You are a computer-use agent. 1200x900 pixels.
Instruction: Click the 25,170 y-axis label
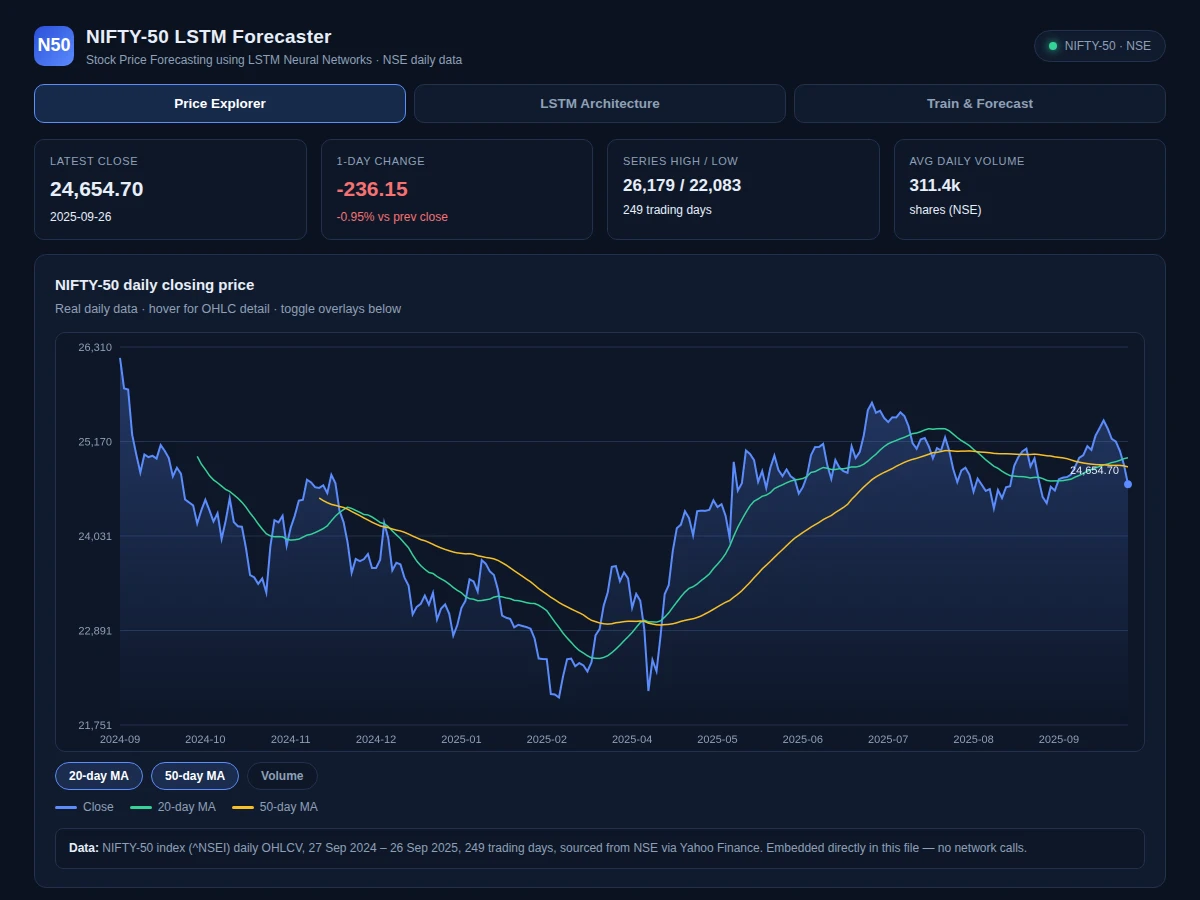96,441
